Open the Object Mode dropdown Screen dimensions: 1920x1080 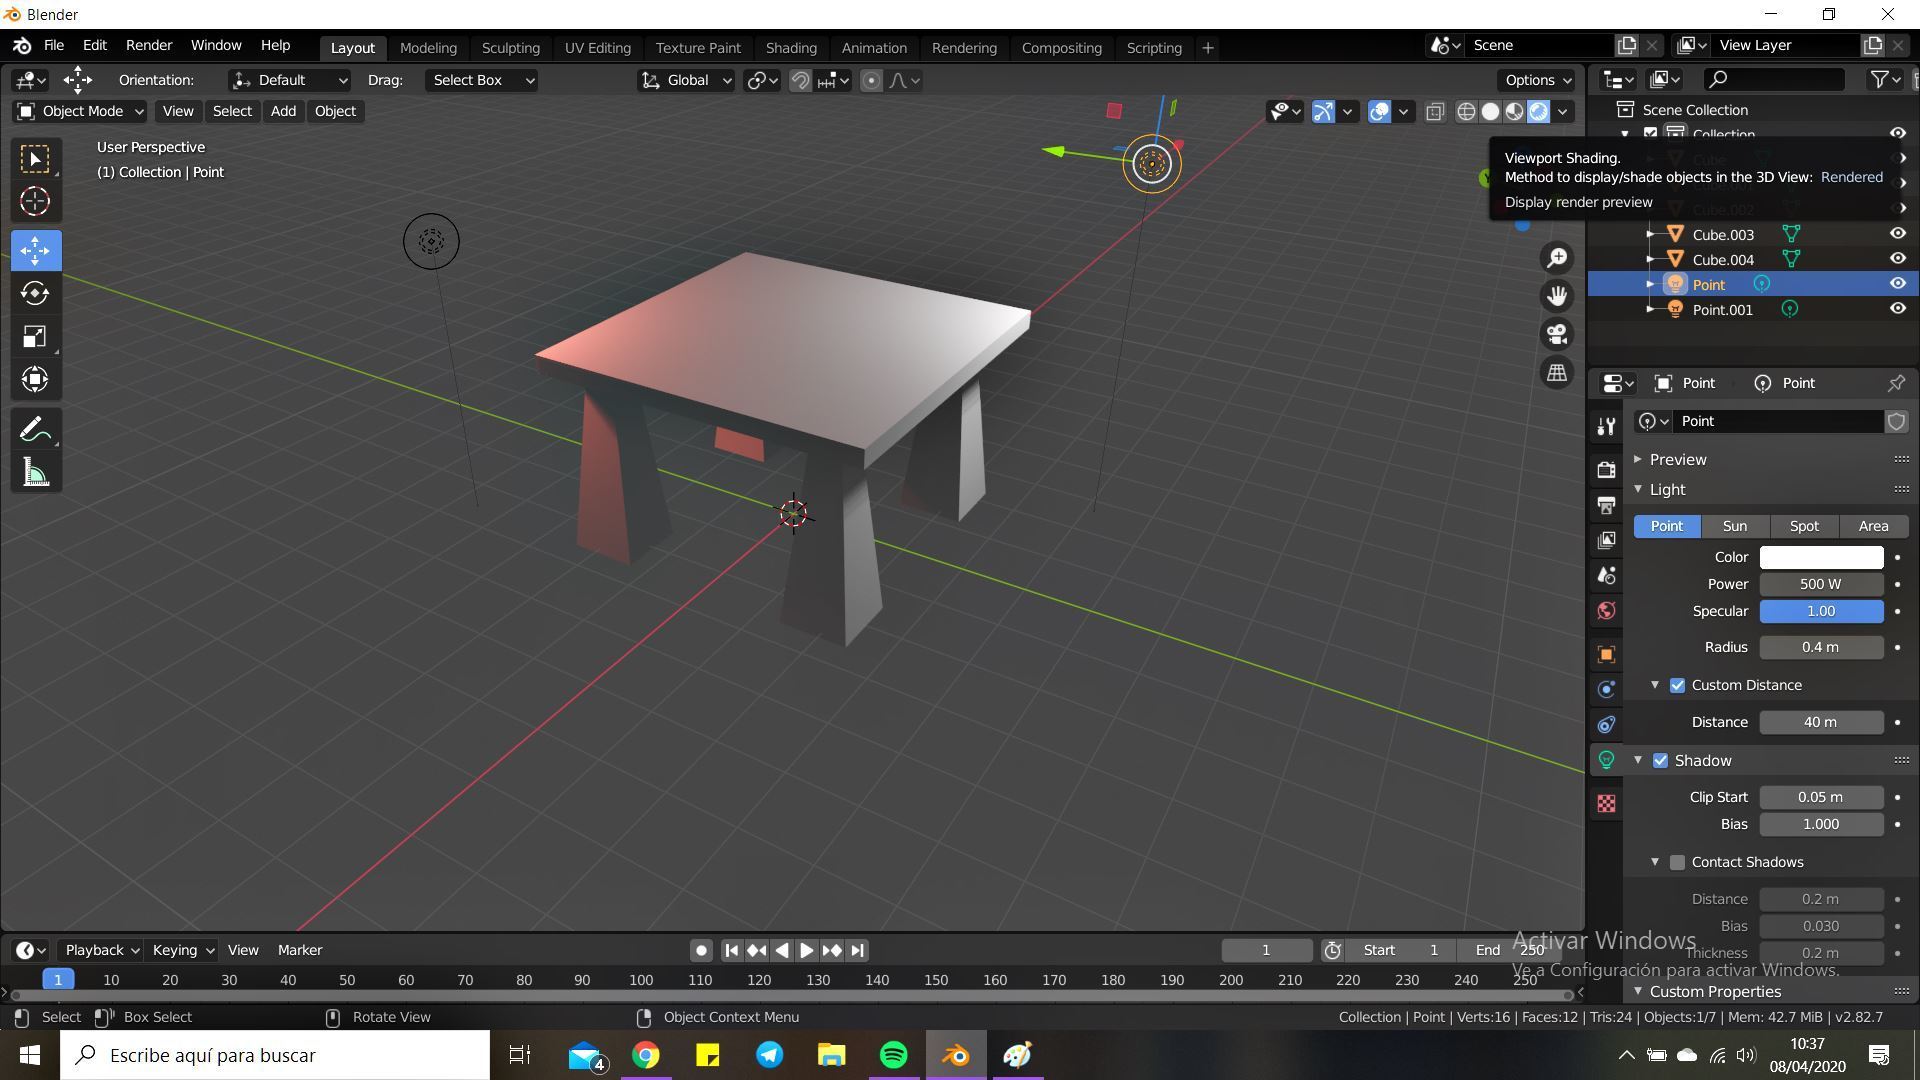tap(80, 111)
